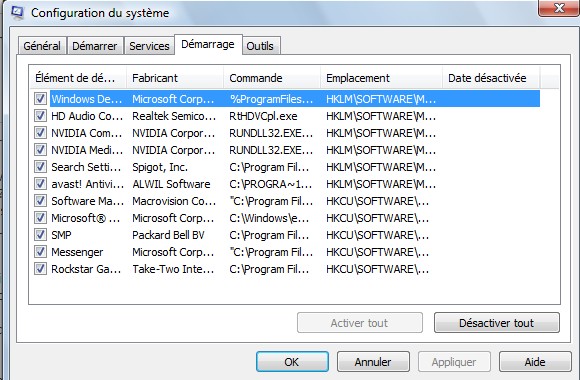
Task: Click the Macrovision Co… manufacturer cell
Action: 174,201
